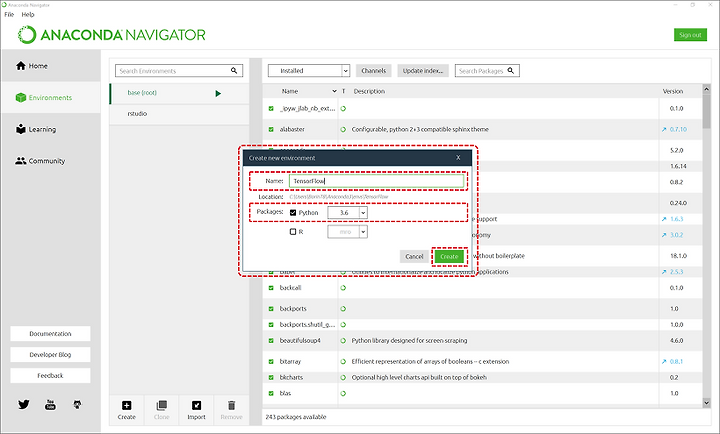The image size is (720, 434).
Task: Click the package list scrollbar up arrow
Action: pyautogui.click(x=707, y=89)
